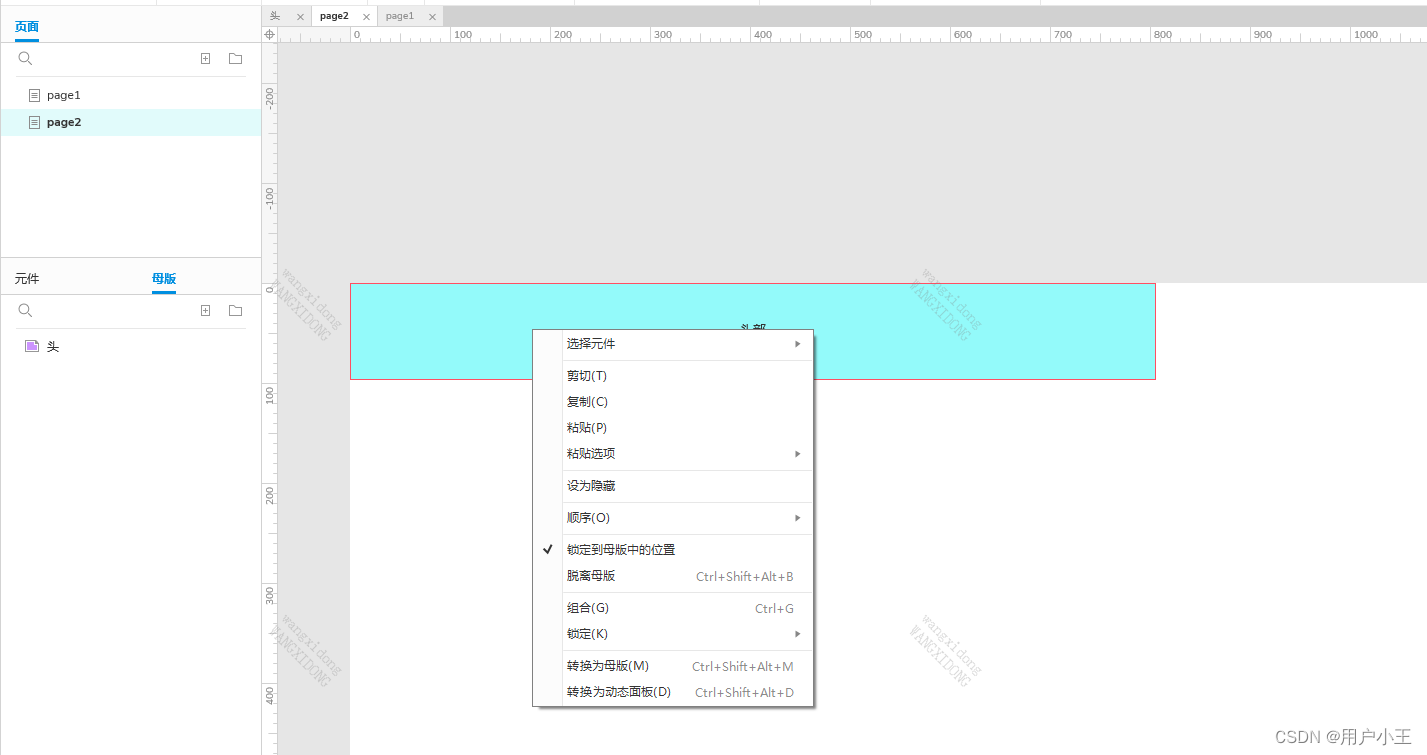Close the 头 canvas tab
The width and height of the screenshot is (1427, 755).
[300, 17]
